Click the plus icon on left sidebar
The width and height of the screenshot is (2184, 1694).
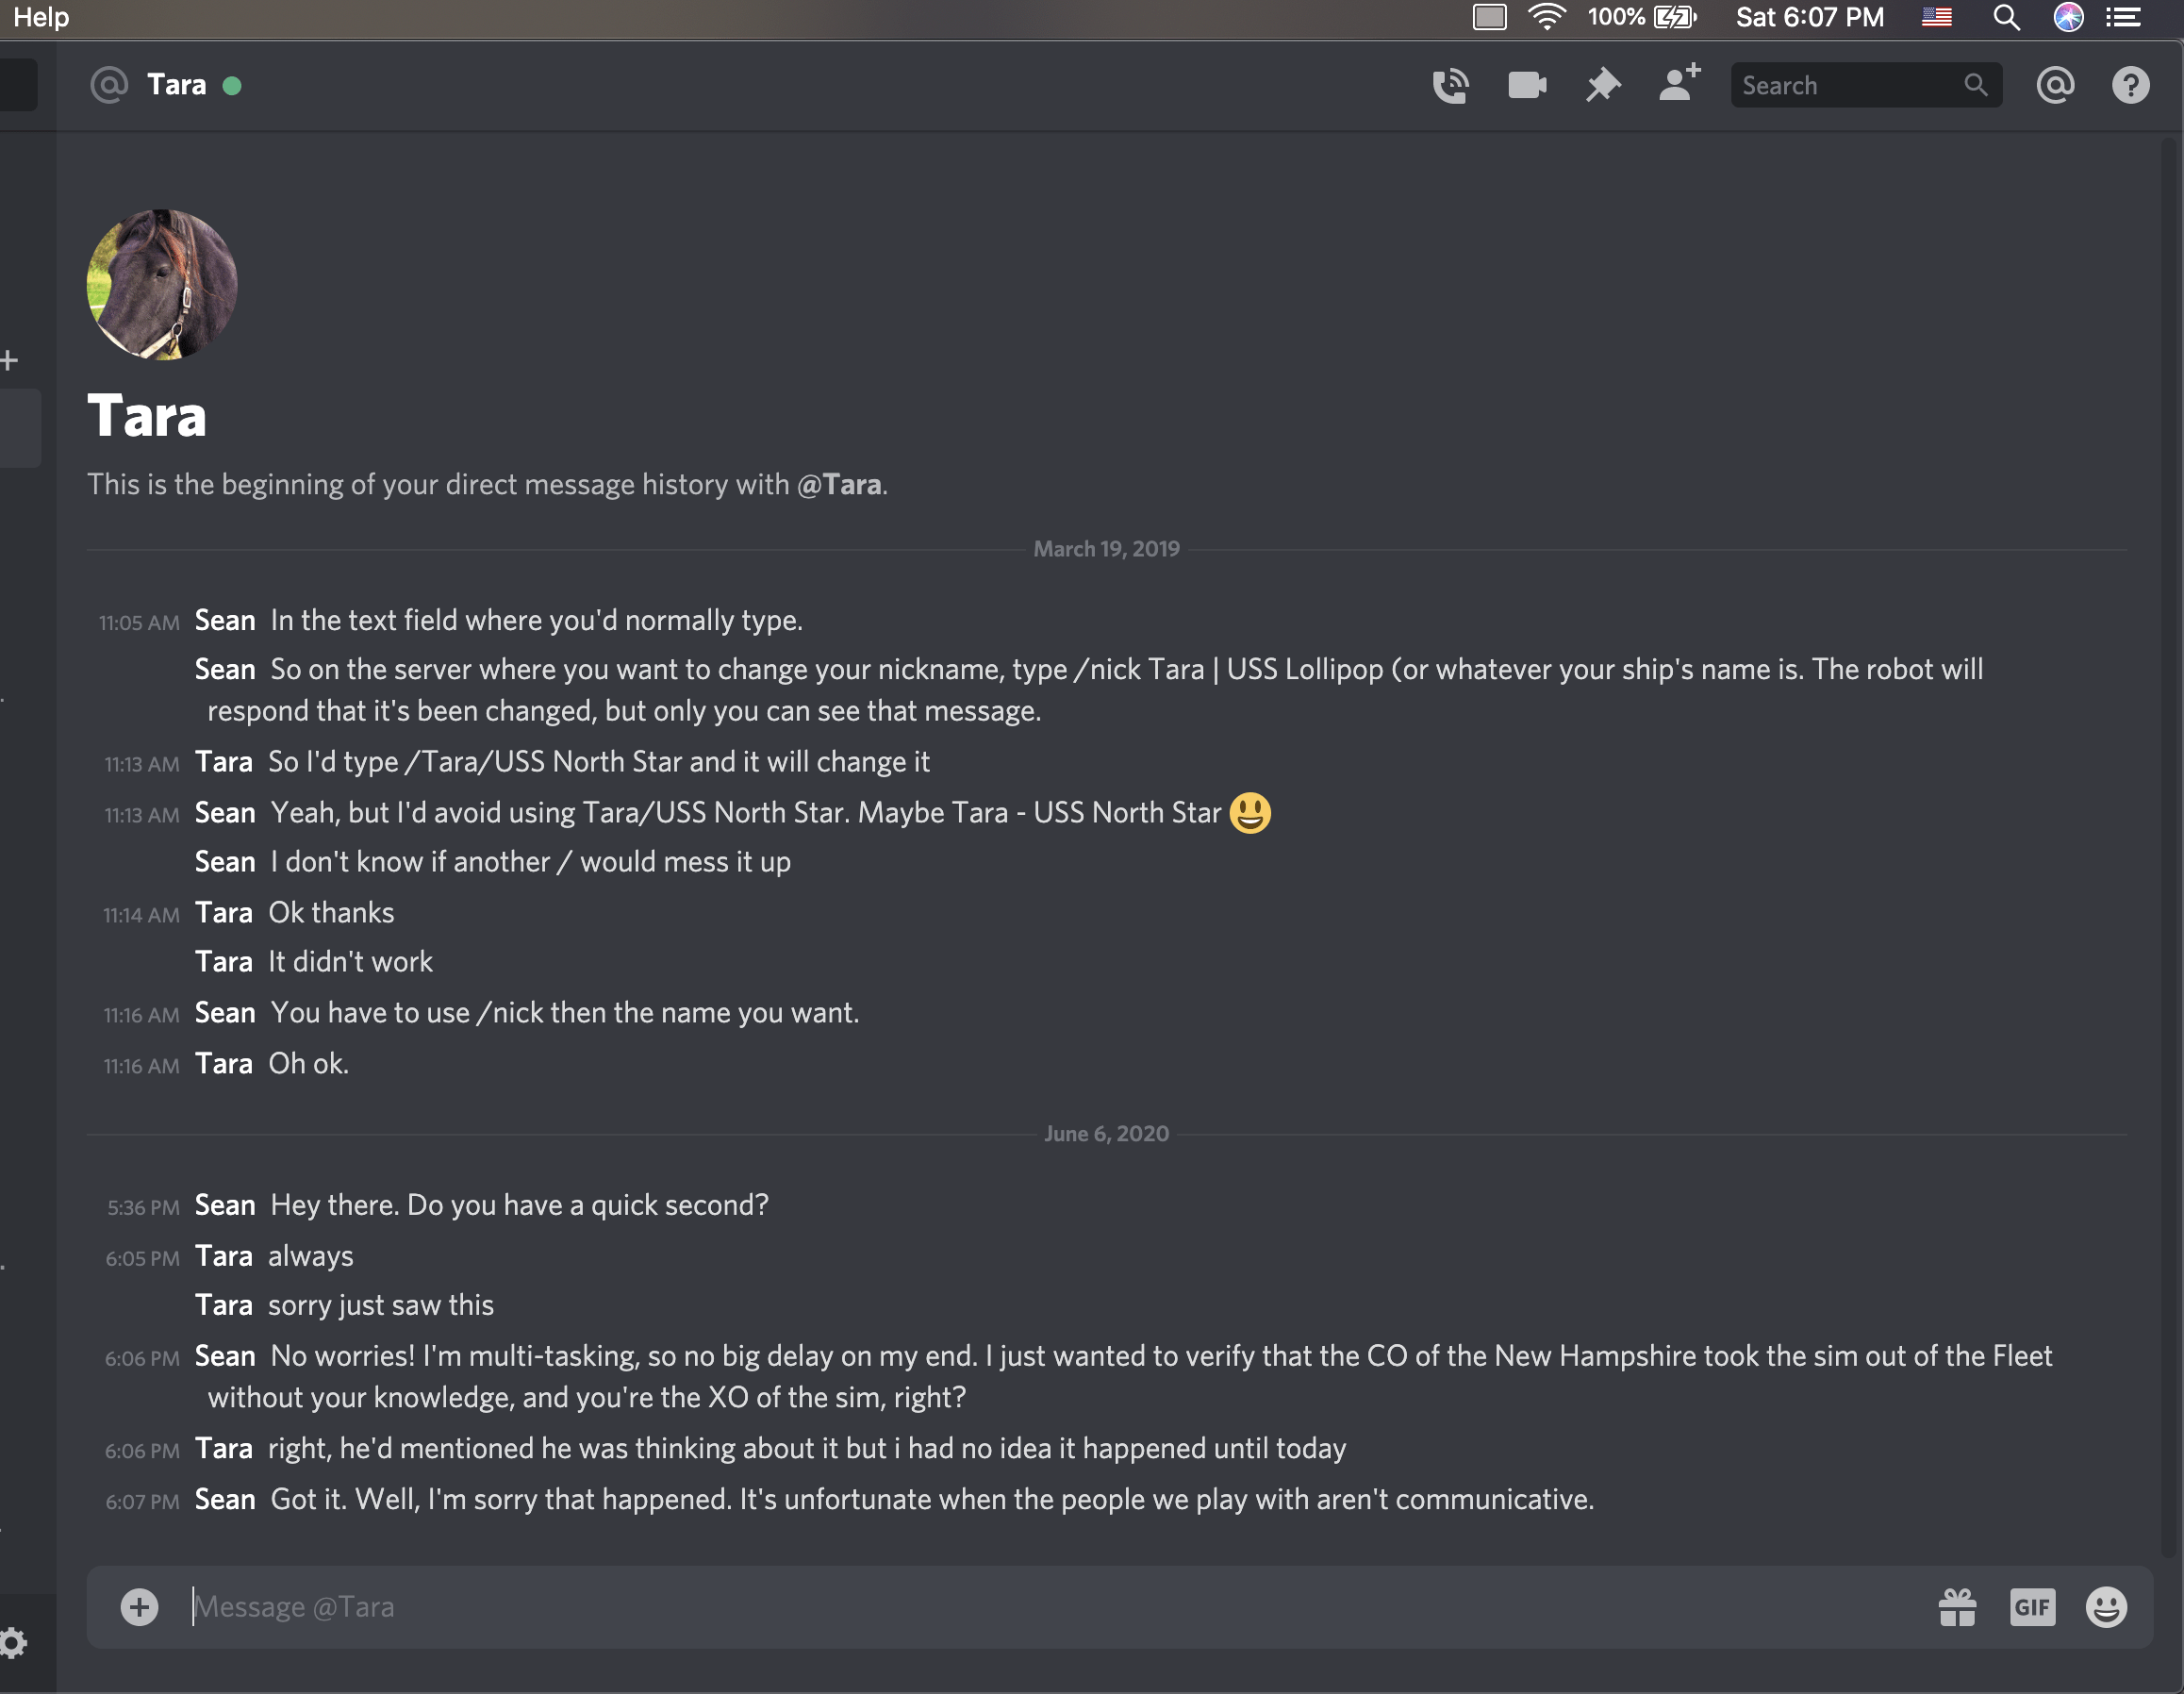point(9,360)
